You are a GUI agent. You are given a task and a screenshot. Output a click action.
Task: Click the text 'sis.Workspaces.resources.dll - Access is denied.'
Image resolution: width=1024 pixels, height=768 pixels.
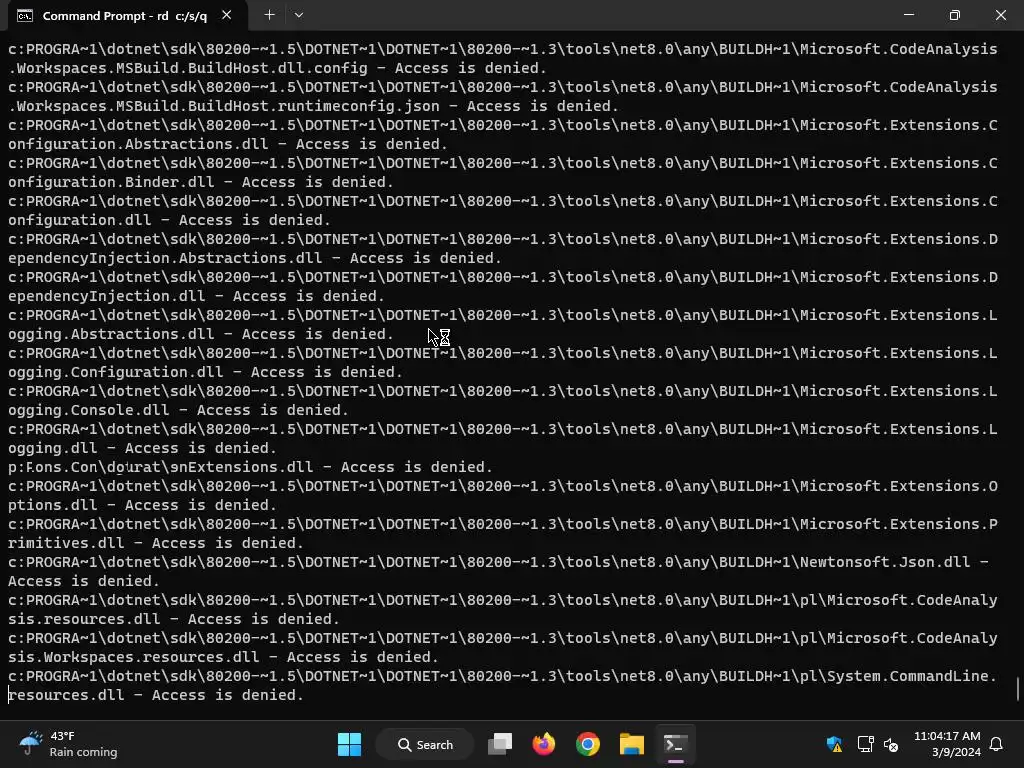[223, 657]
